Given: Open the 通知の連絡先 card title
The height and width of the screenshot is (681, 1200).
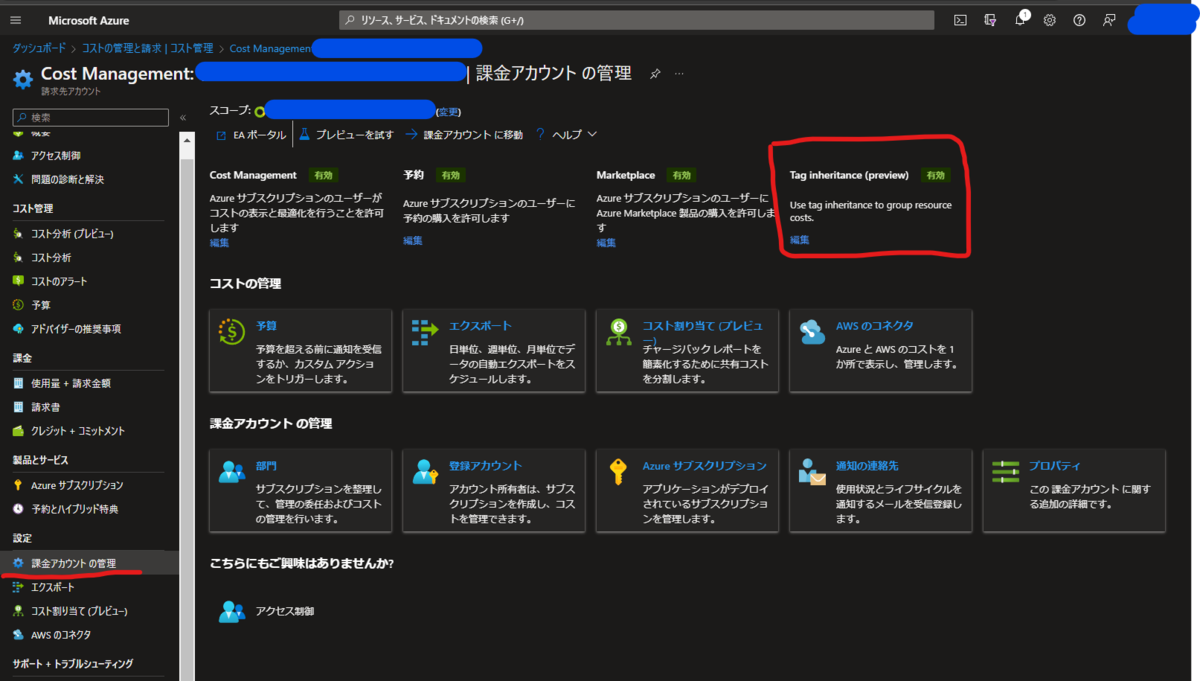Looking at the screenshot, I should pos(867,466).
